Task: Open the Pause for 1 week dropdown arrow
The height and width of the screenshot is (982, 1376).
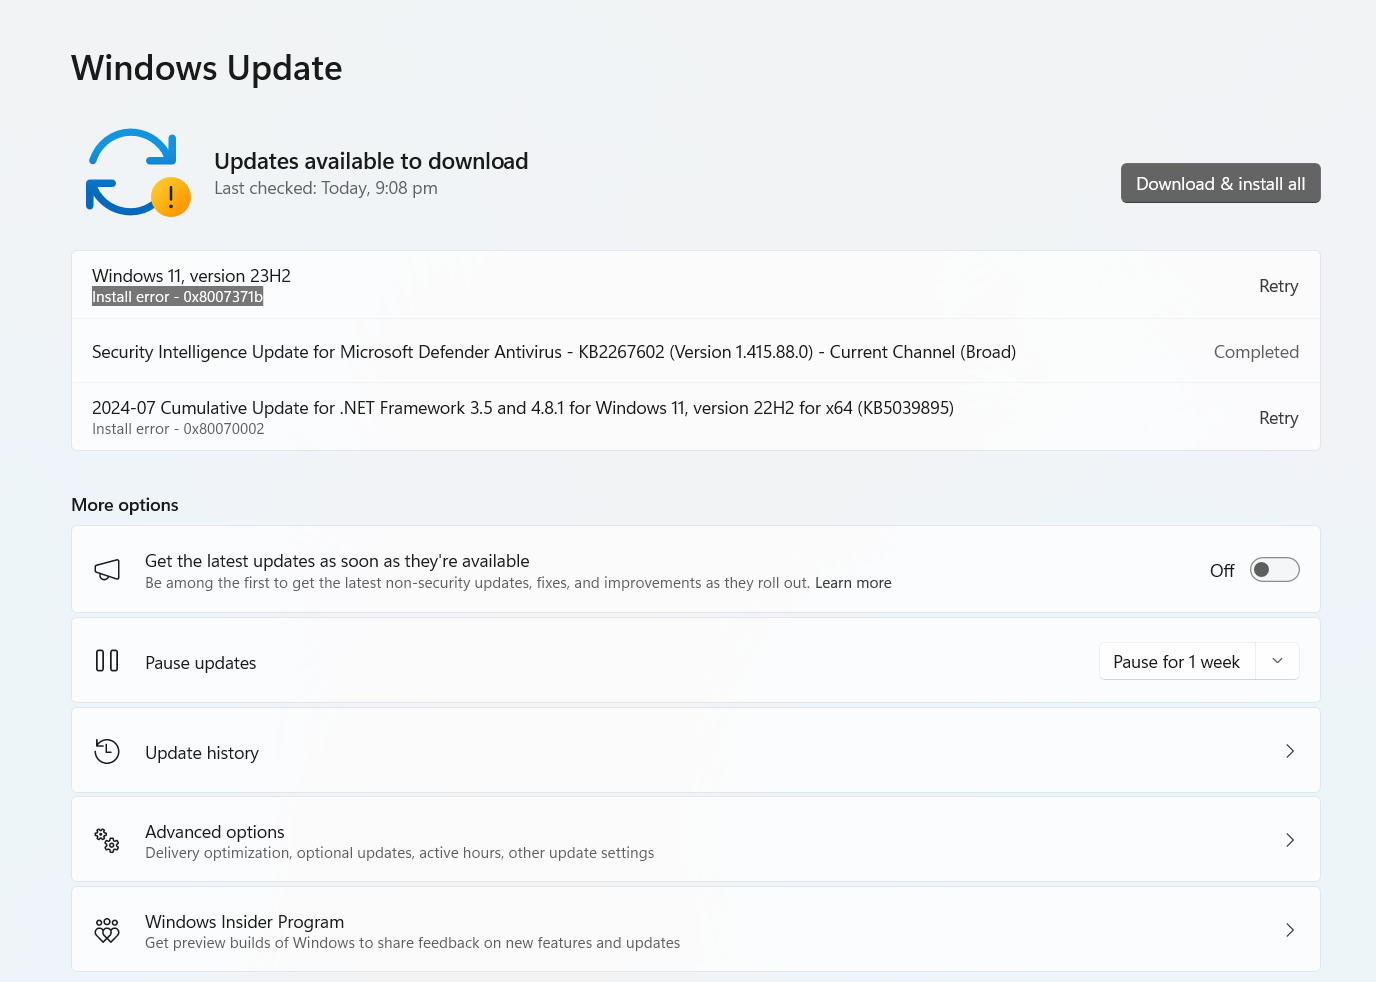Action: coord(1277,661)
